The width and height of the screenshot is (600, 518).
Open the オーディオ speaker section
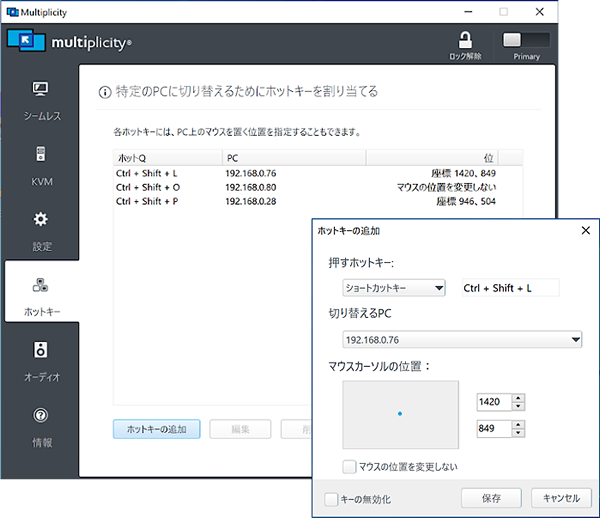click(x=41, y=362)
